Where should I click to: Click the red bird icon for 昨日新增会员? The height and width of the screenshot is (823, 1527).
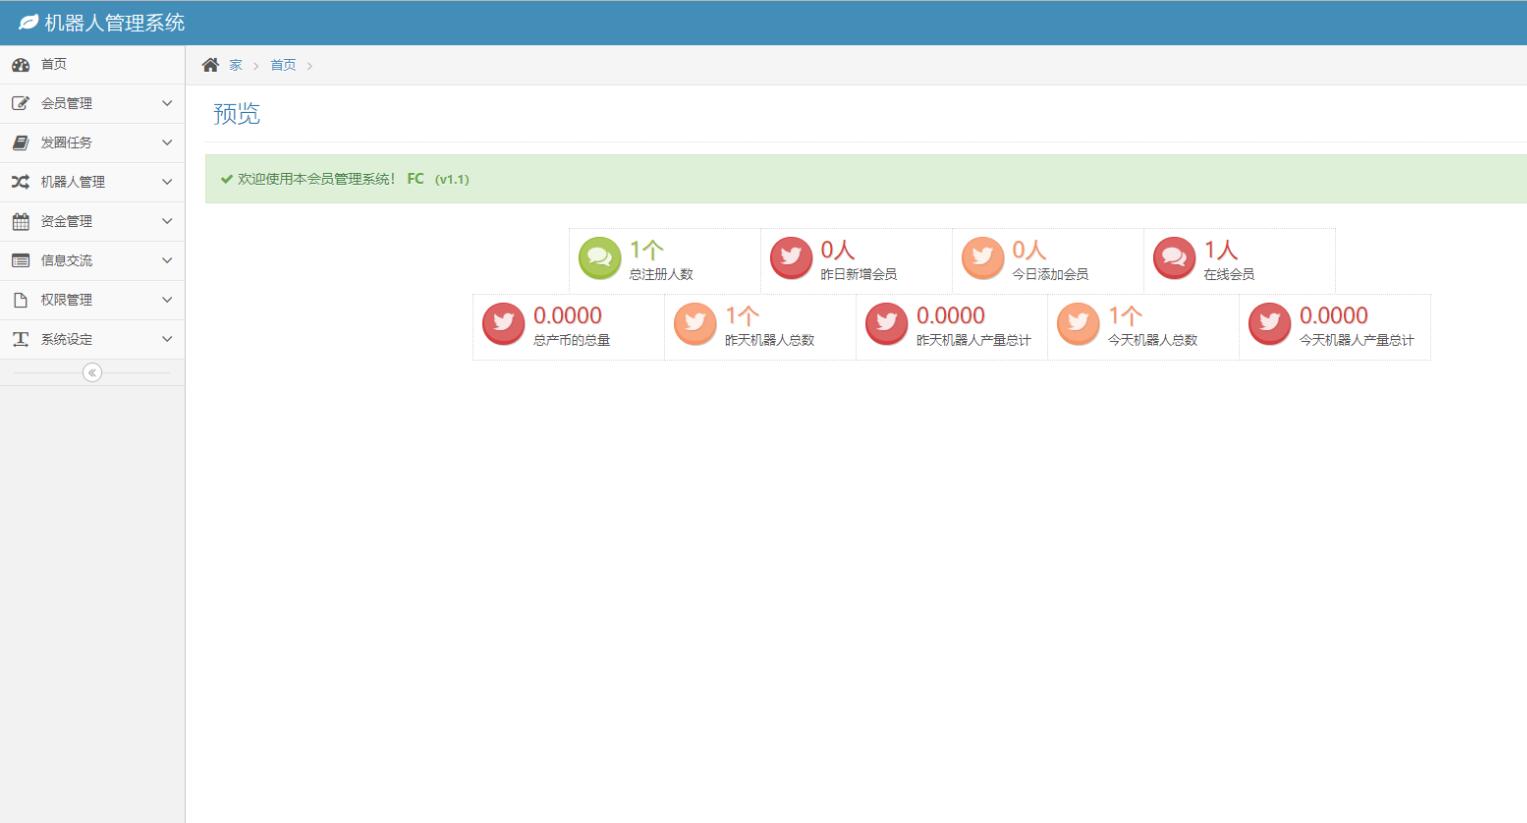(x=791, y=258)
